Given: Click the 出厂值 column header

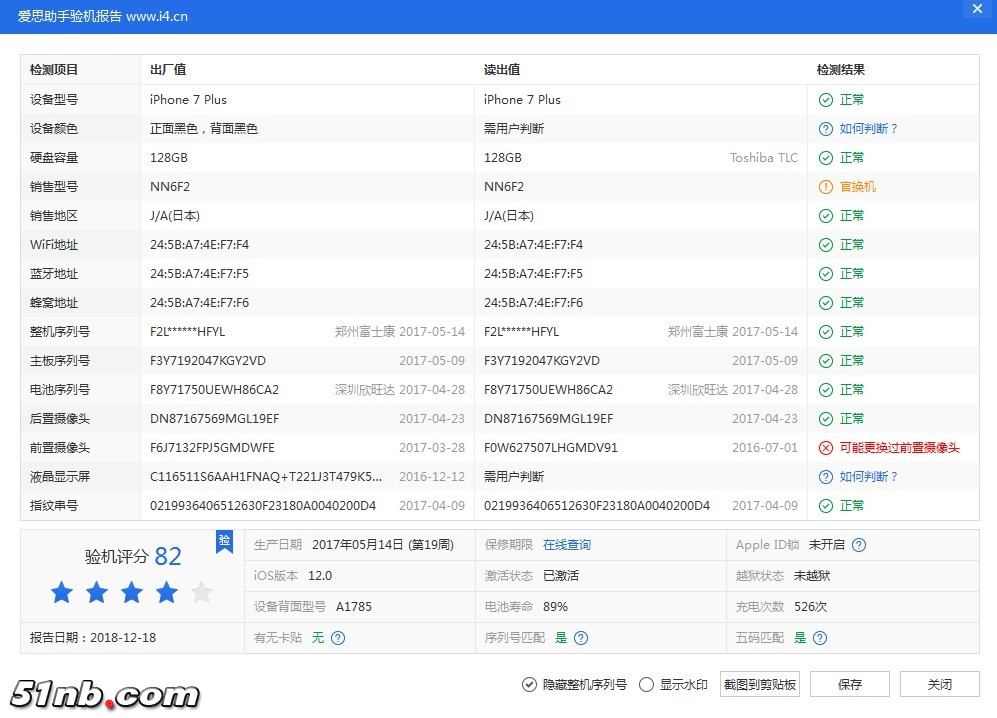Looking at the screenshot, I should [168, 70].
